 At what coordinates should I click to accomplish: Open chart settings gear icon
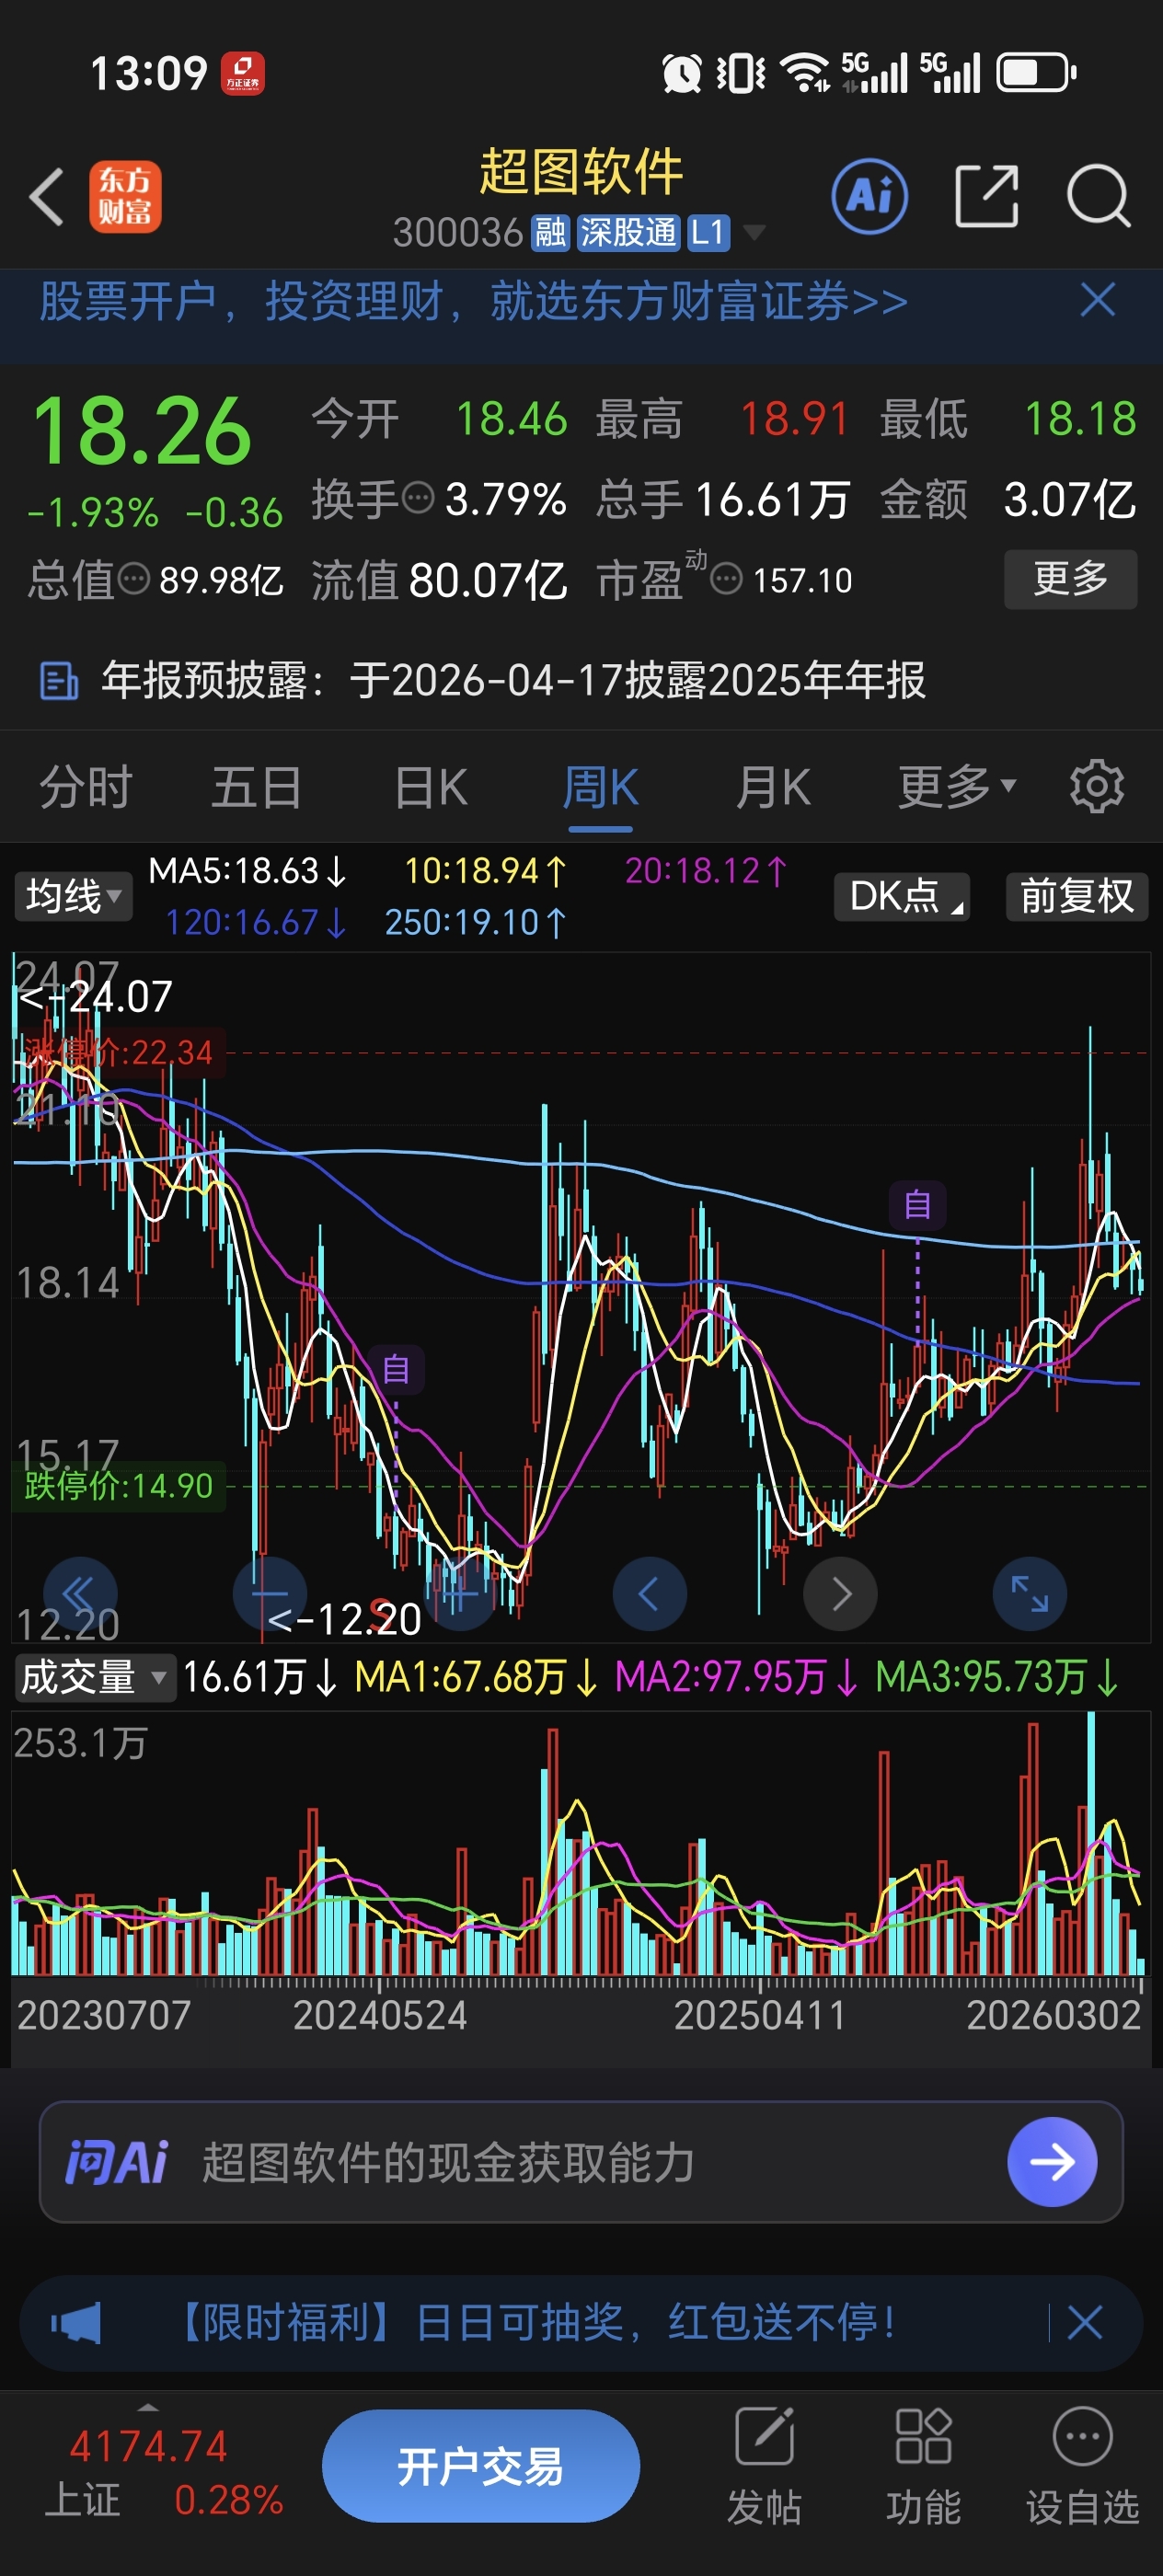pos(1096,787)
